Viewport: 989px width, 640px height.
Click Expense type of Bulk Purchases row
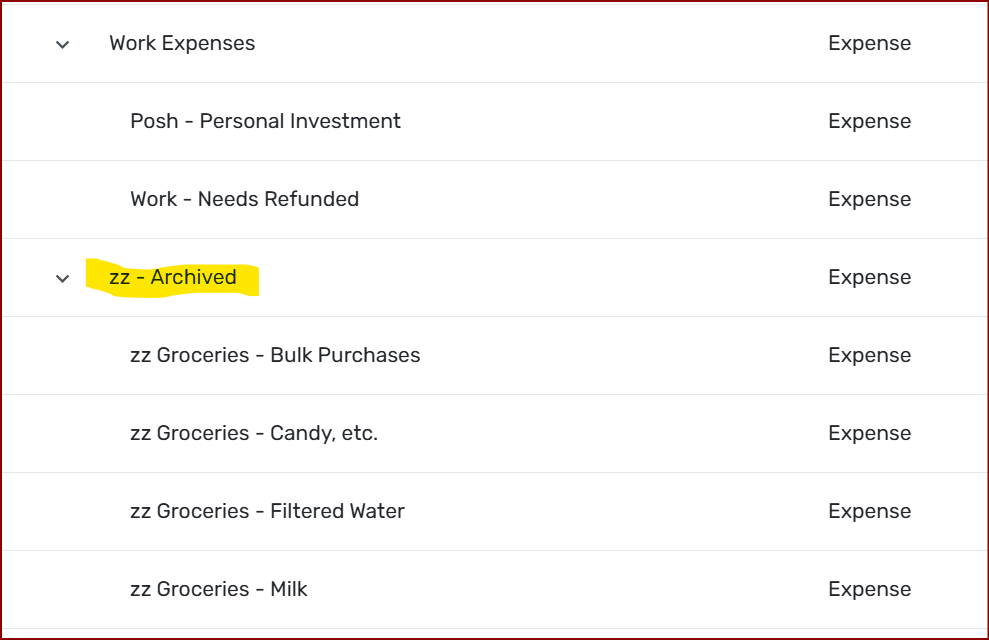869,355
